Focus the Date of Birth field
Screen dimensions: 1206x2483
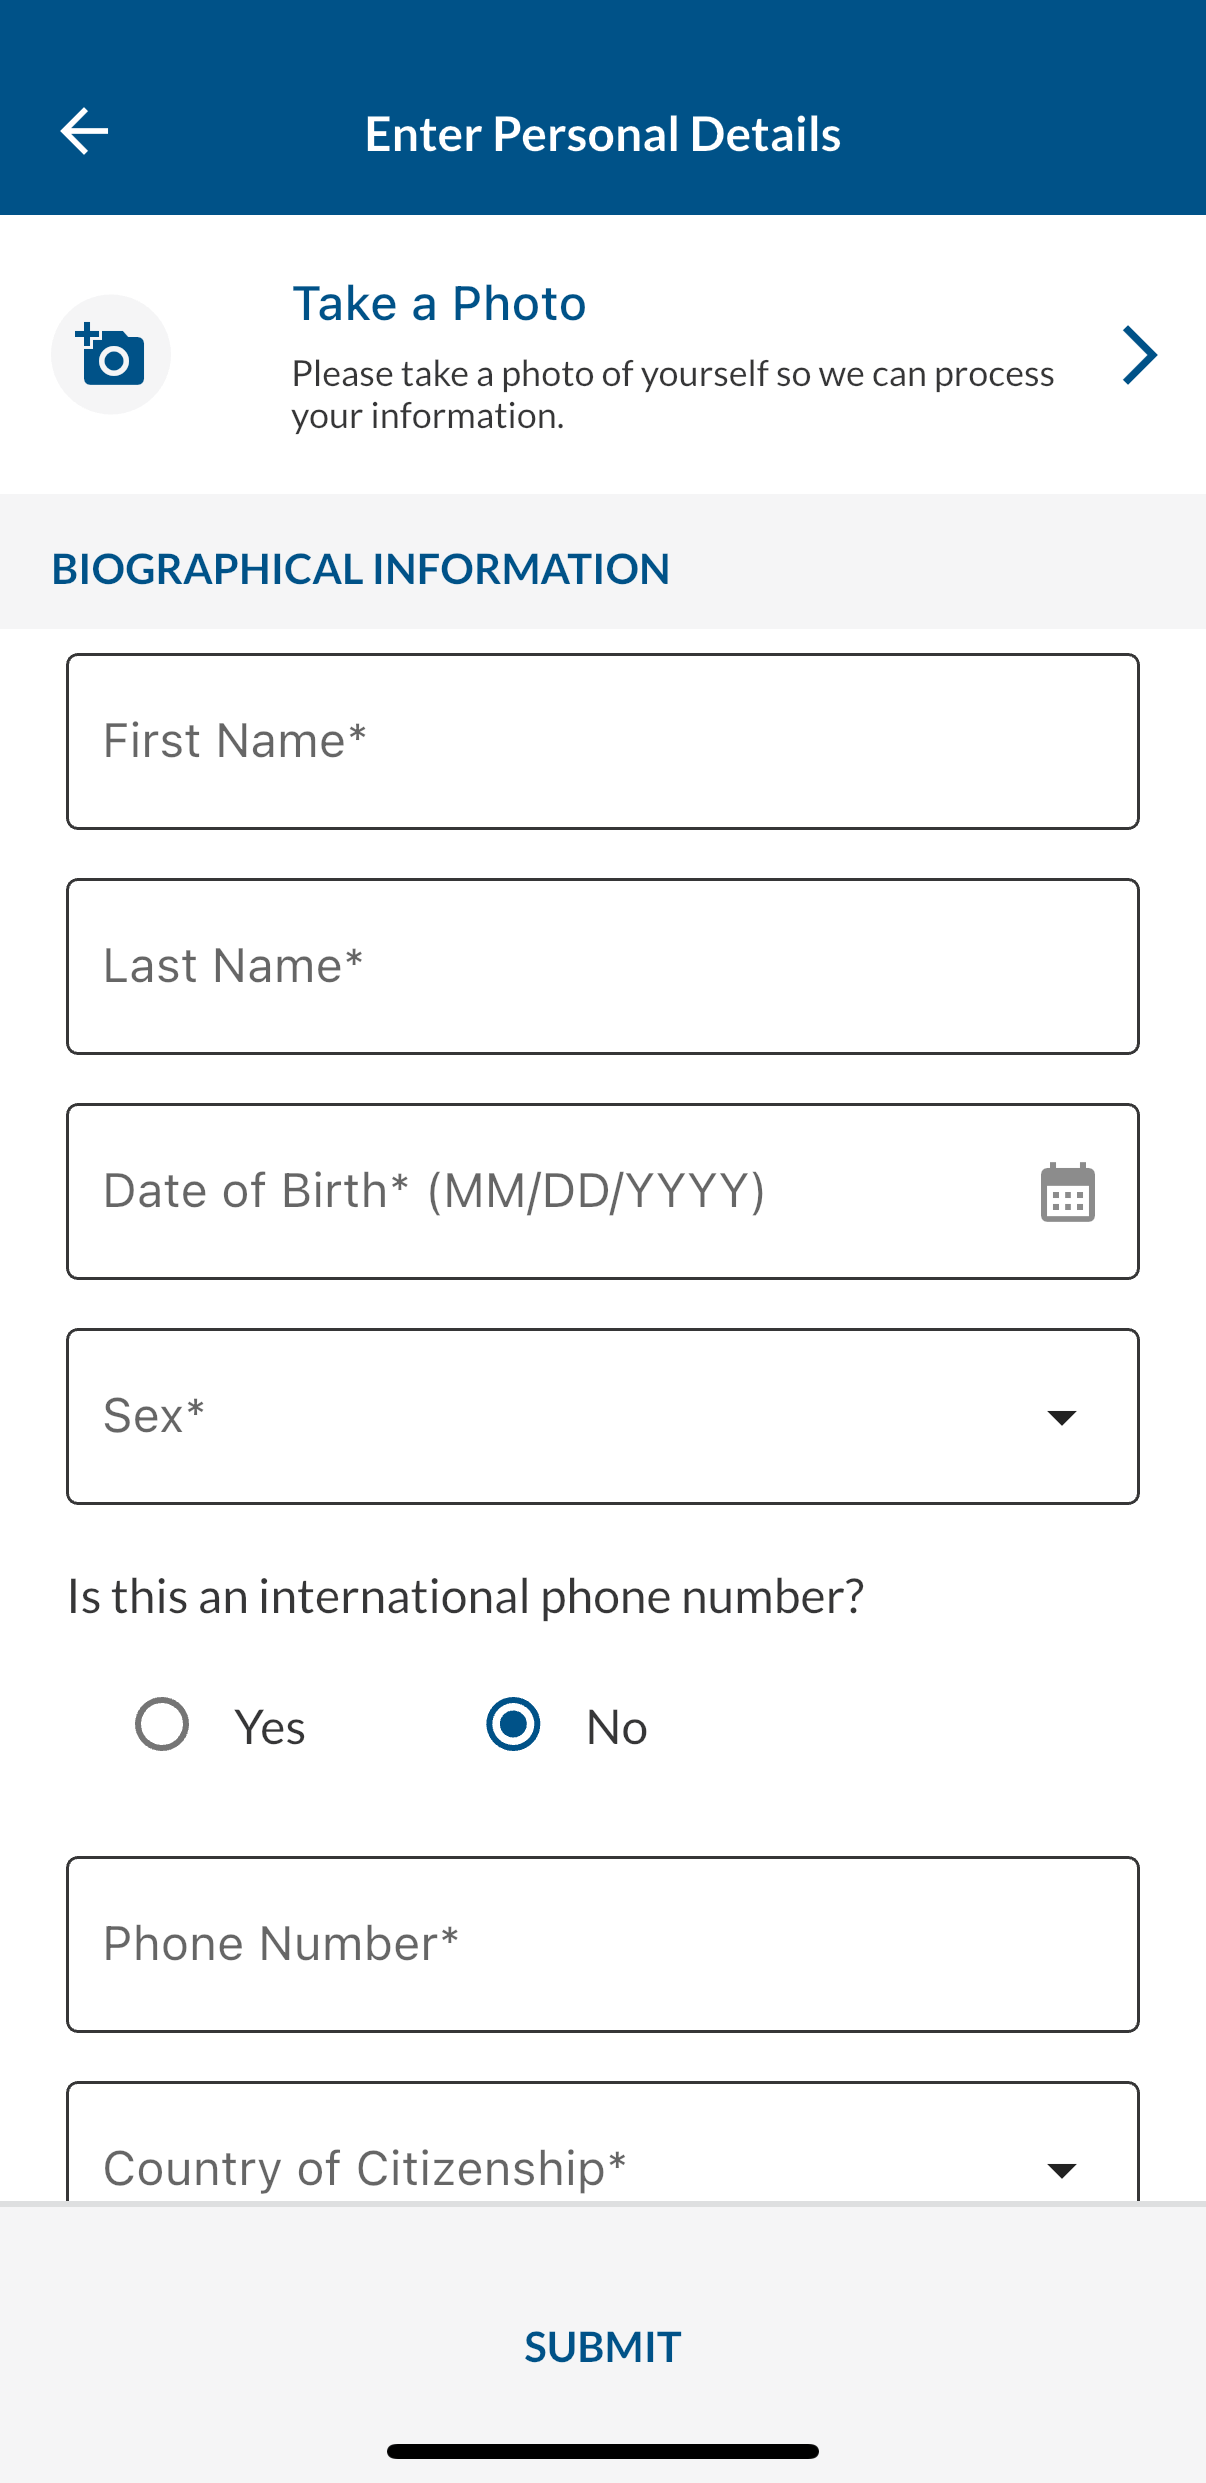pos(603,1191)
